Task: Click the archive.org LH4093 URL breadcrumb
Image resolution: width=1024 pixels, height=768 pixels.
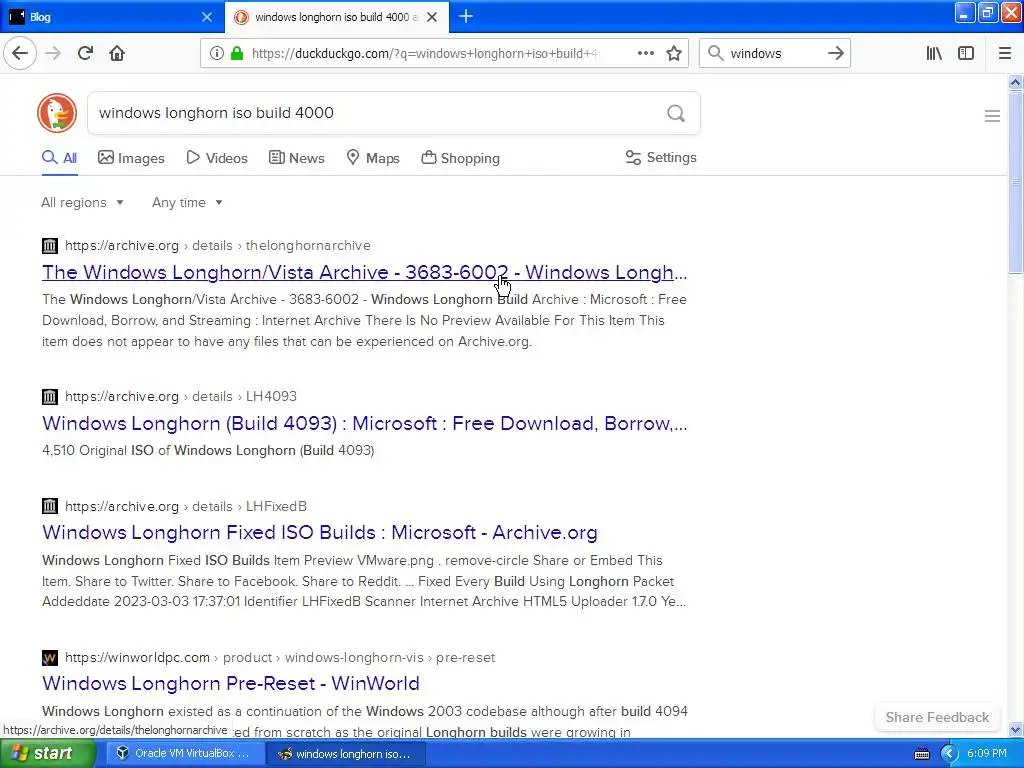Action: 181,396
